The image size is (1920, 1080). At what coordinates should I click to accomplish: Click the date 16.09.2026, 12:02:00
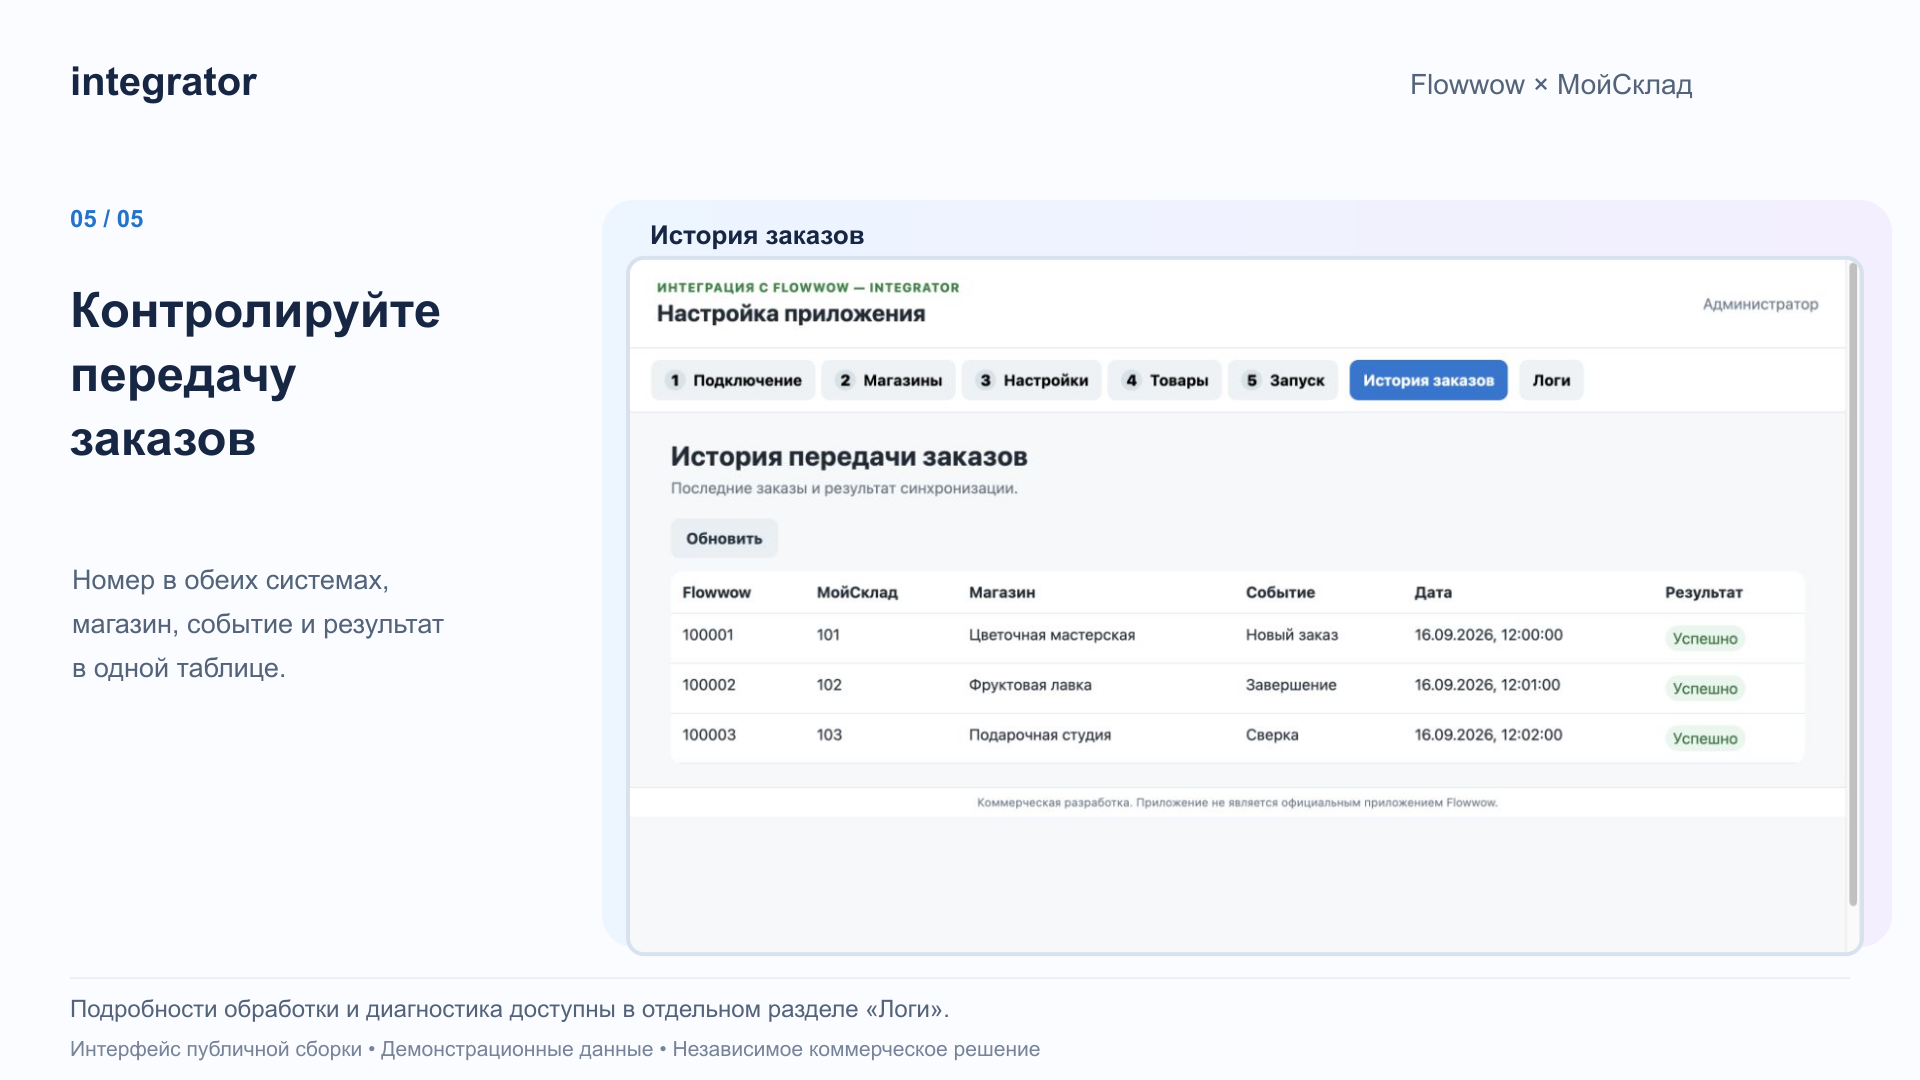coord(1488,735)
